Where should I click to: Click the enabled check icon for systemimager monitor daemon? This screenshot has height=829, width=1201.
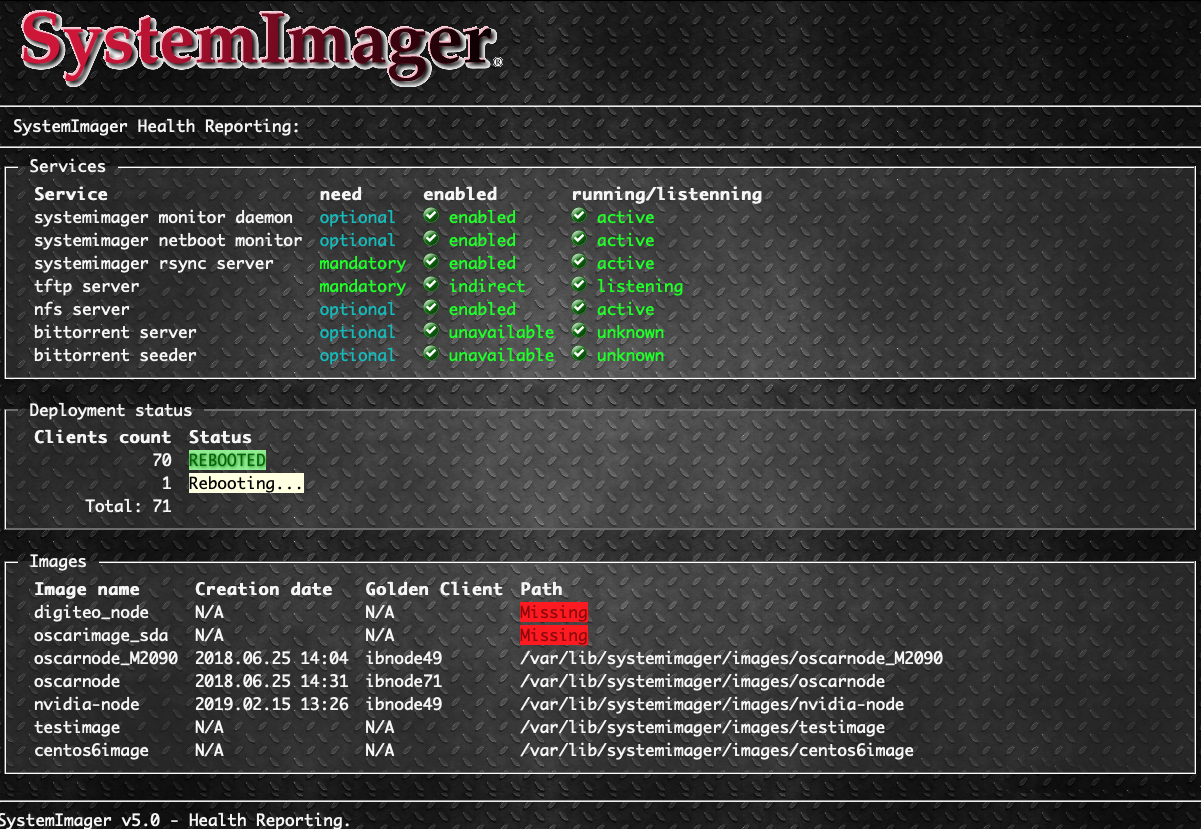(x=431, y=216)
